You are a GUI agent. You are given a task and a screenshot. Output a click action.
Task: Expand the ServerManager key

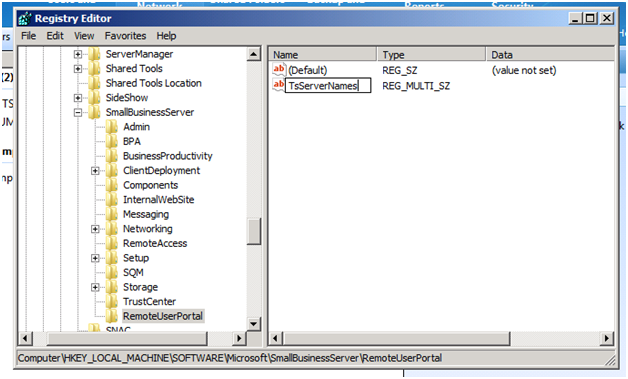pos(78,54)
